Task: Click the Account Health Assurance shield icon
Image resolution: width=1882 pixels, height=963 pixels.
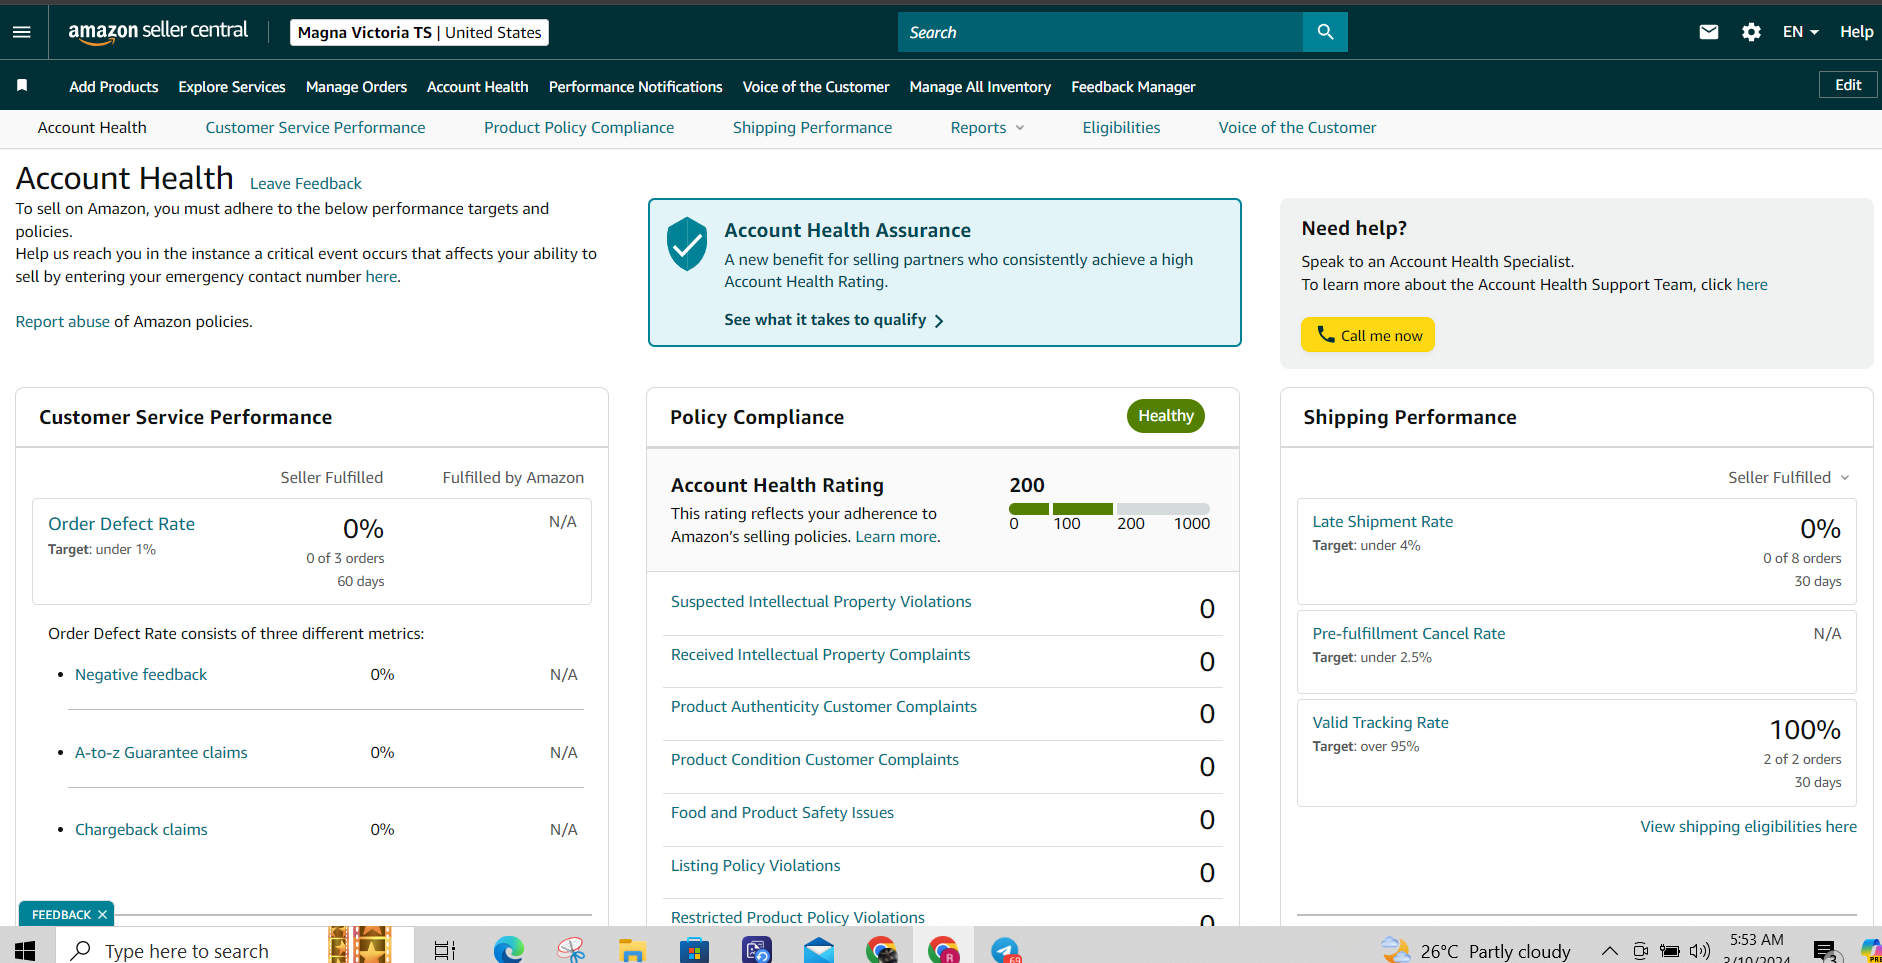Action: [x=687, y=244]
